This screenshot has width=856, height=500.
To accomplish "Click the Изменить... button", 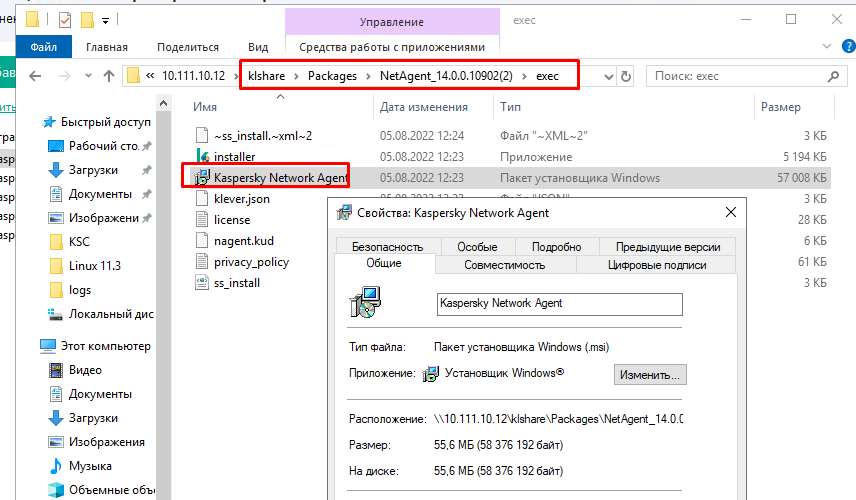I will click(650, 375).
